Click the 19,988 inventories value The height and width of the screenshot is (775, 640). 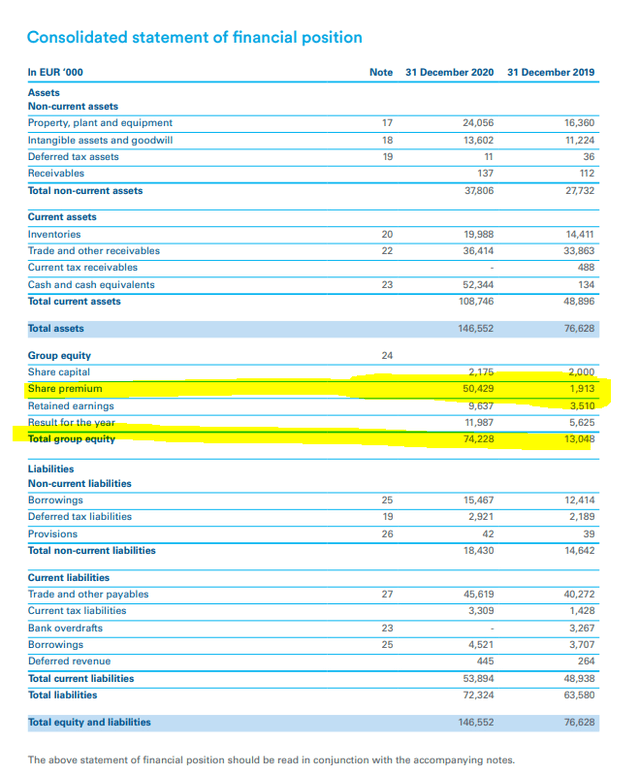point(478,234)
